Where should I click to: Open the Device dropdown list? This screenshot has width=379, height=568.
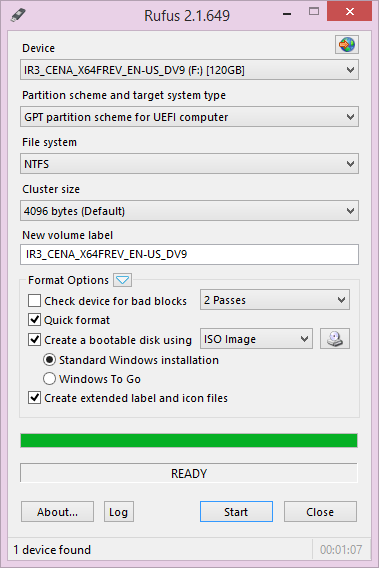189,70
